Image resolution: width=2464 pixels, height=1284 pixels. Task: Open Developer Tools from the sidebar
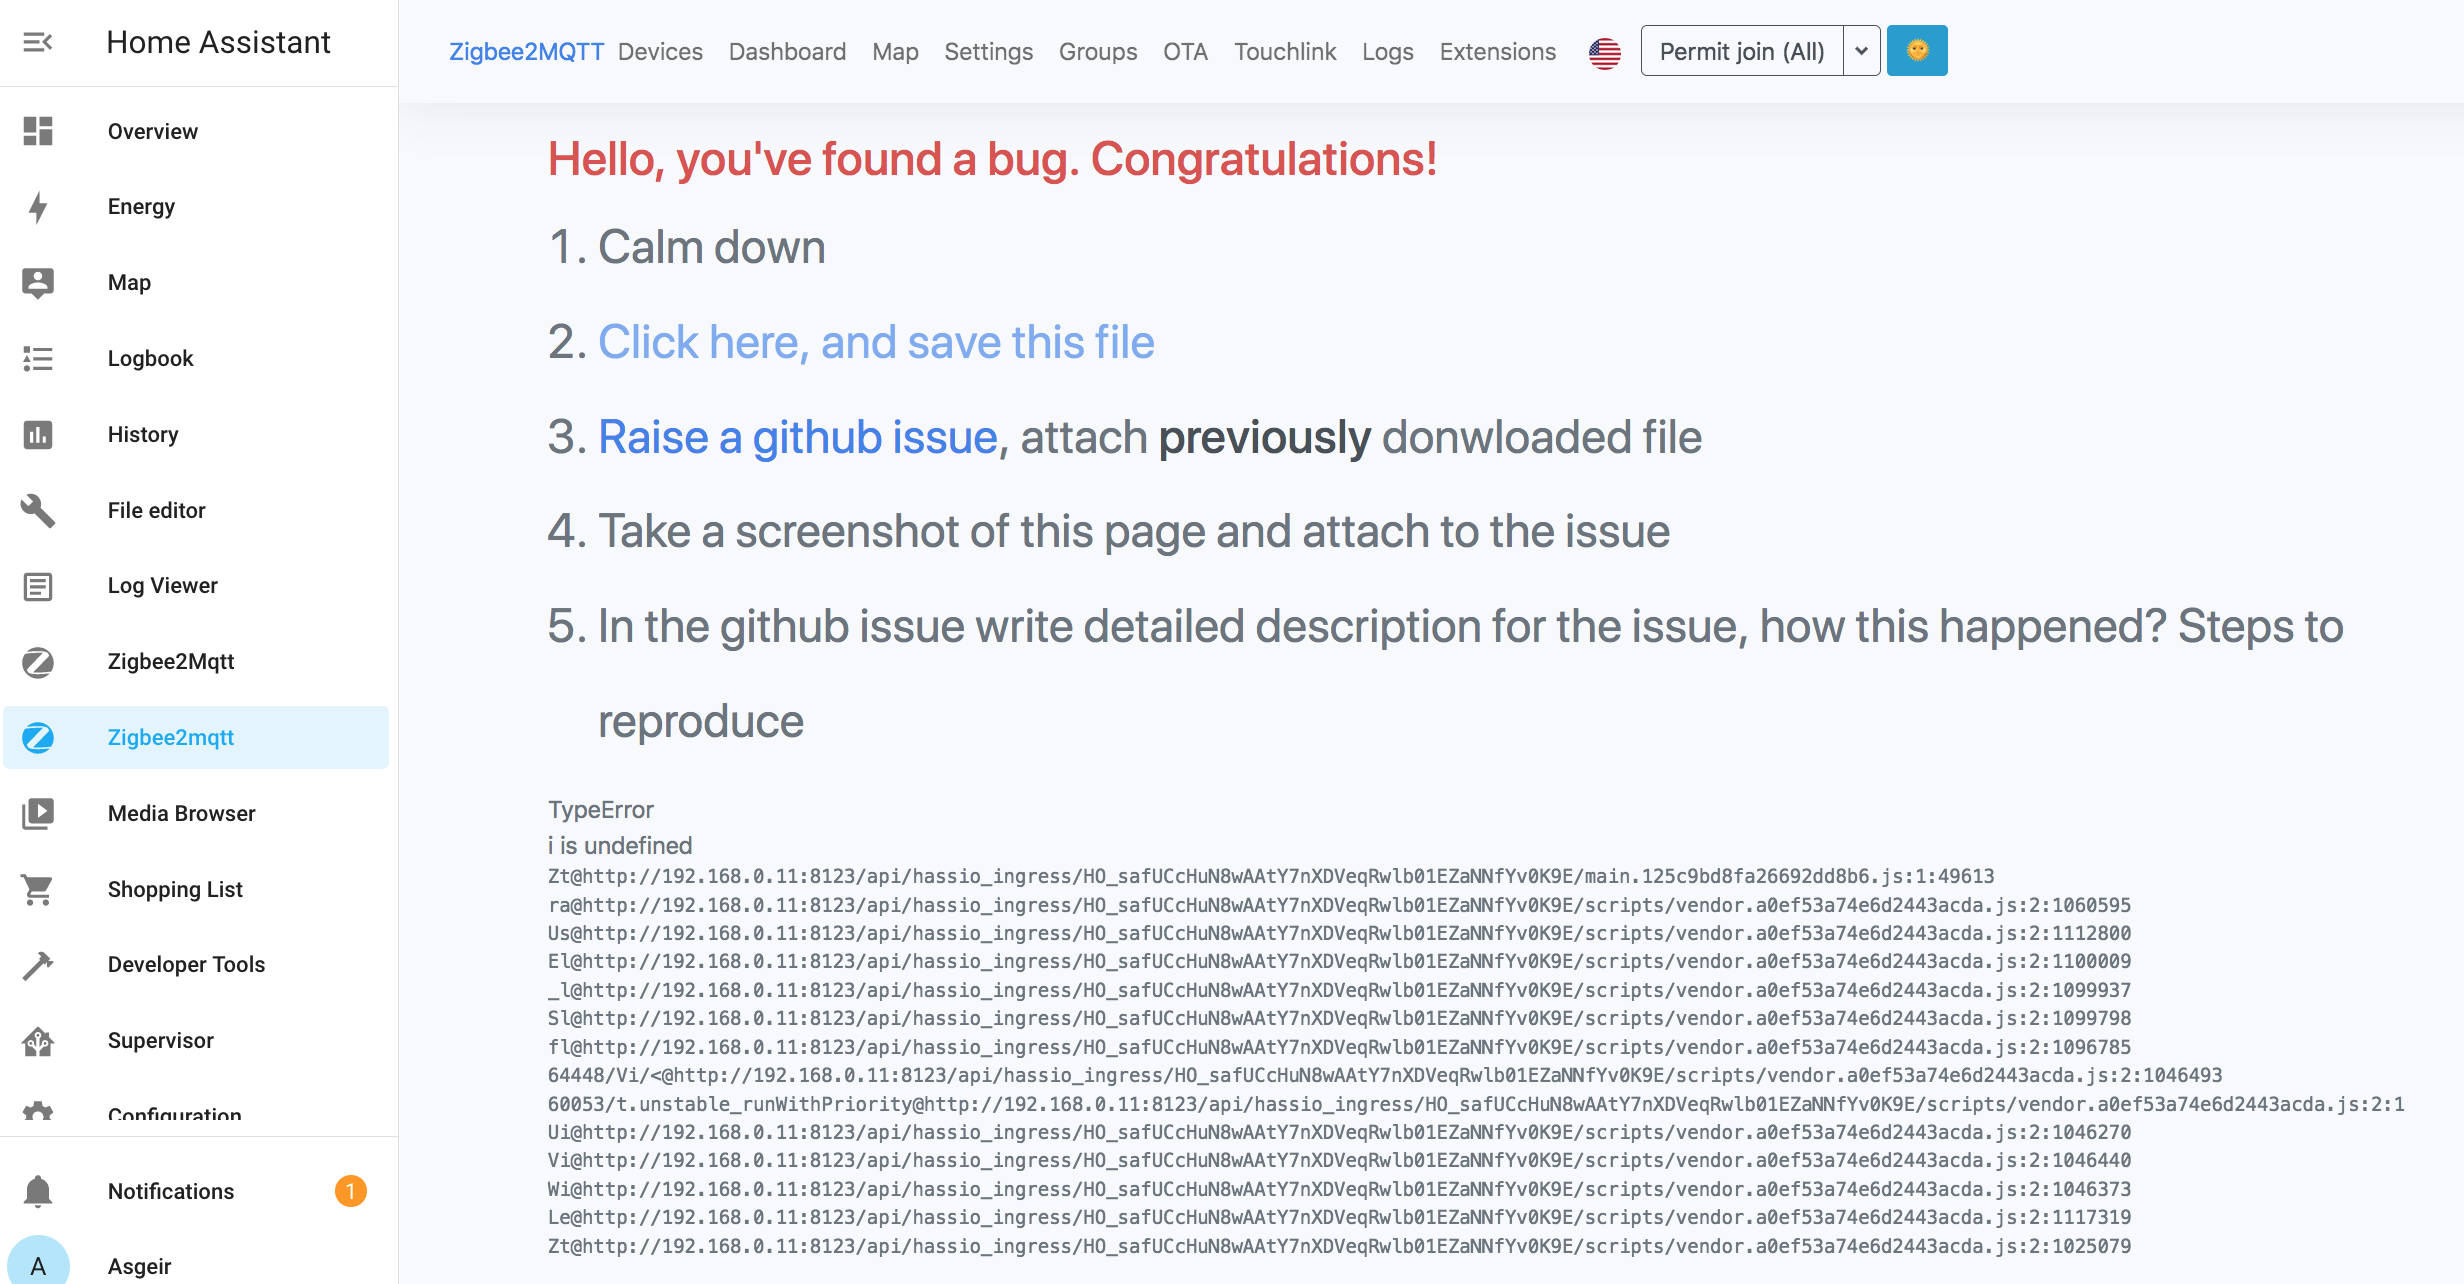(186, 965)
